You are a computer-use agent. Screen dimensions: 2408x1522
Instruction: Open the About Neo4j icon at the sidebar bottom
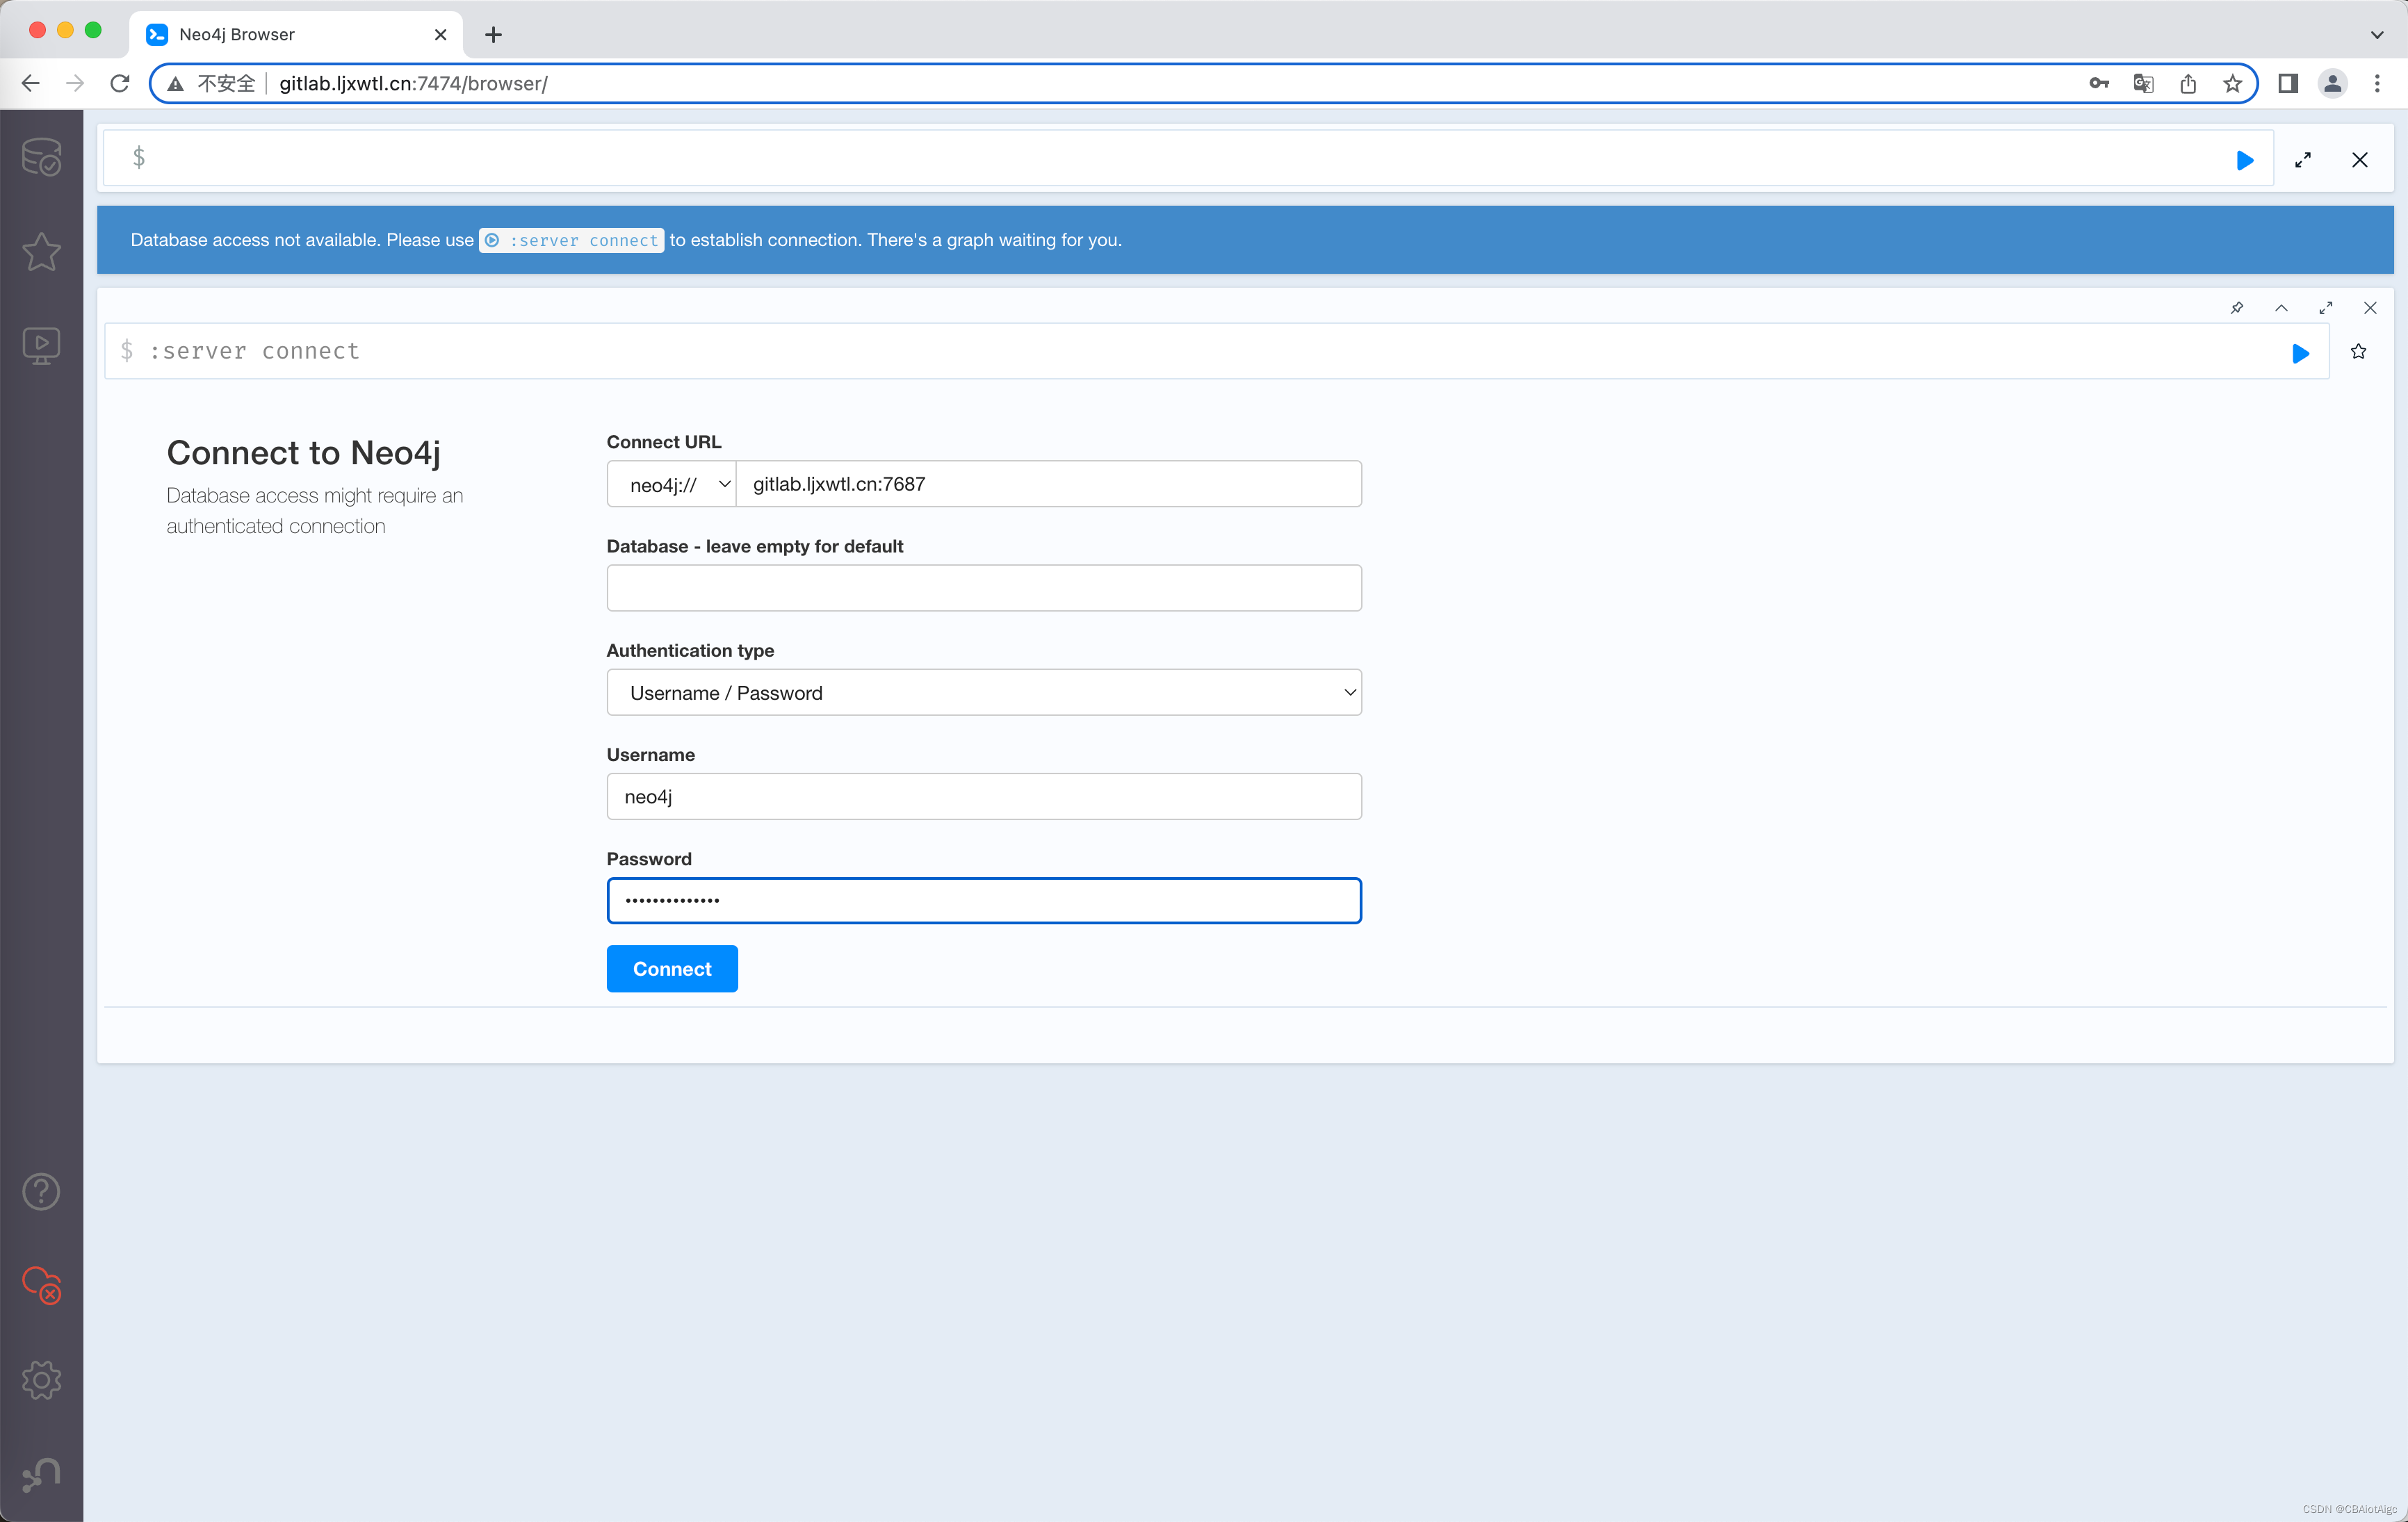[x=41, y=1474]
